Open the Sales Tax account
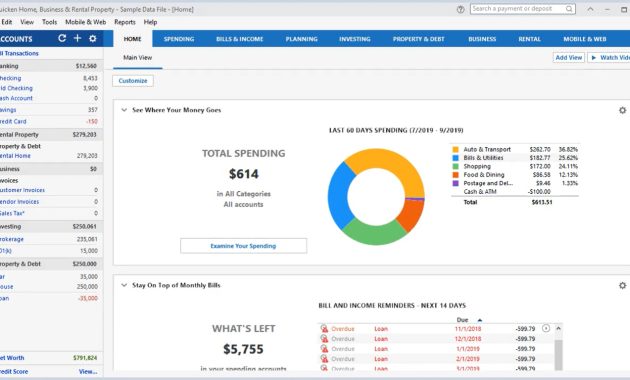This screenshot has width=630, height=380. pyautogui.click(x=12, y=213)
